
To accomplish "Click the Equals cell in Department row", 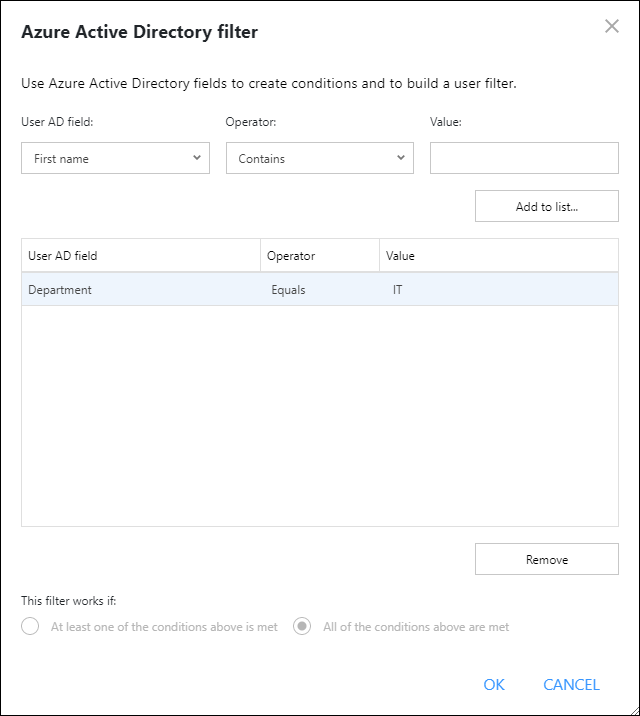I will click(x=288, y=290).
